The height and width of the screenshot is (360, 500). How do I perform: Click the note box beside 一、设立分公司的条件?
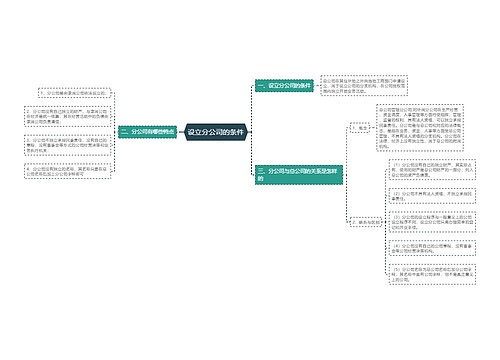pyautogui.click(x=364, y=86)
